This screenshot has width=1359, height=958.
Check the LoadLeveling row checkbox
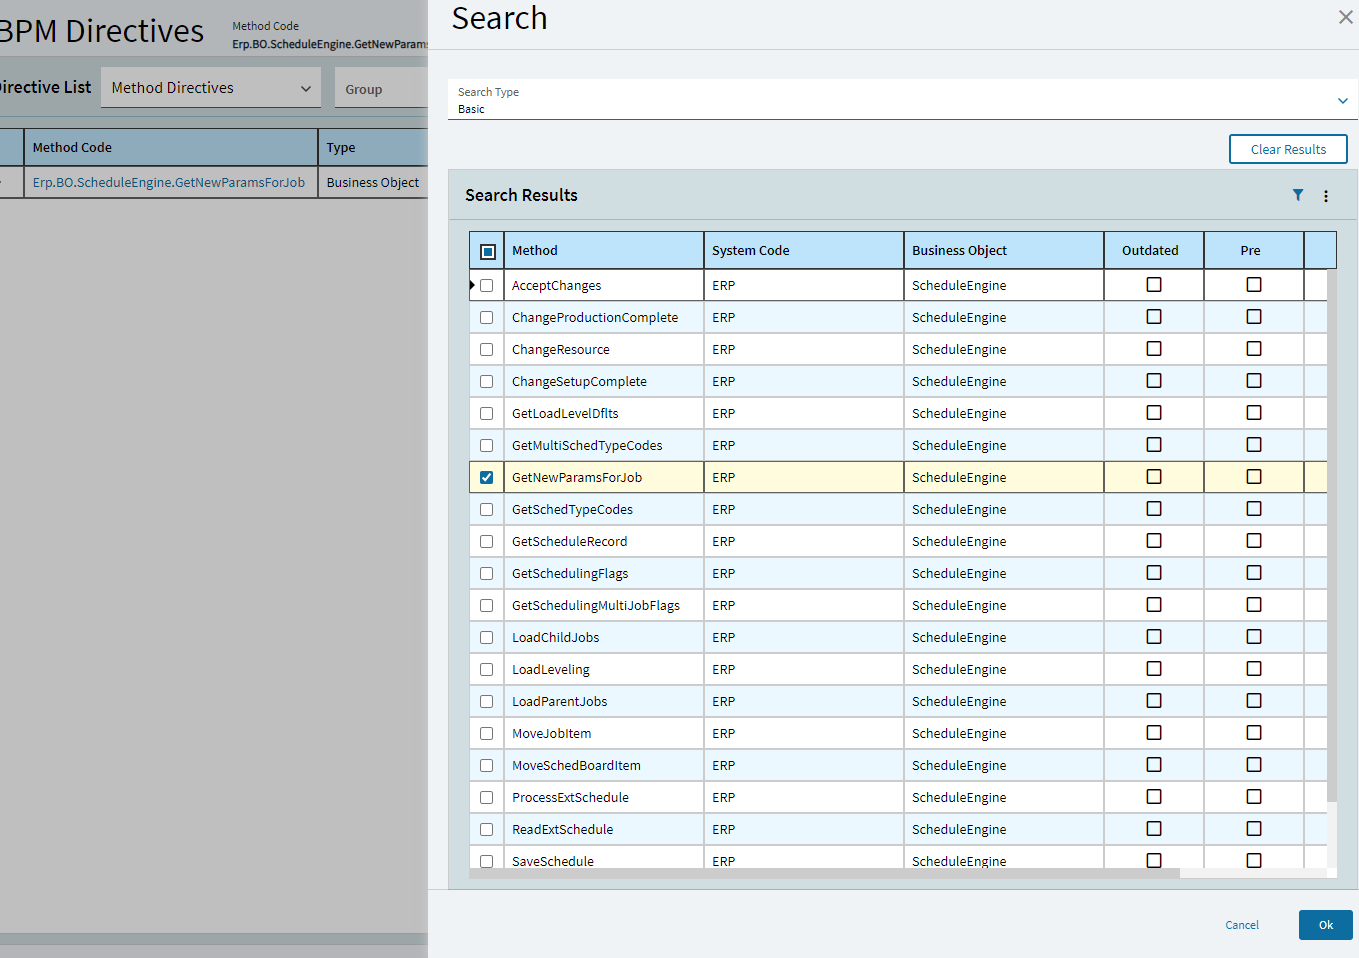click(487, 669)
